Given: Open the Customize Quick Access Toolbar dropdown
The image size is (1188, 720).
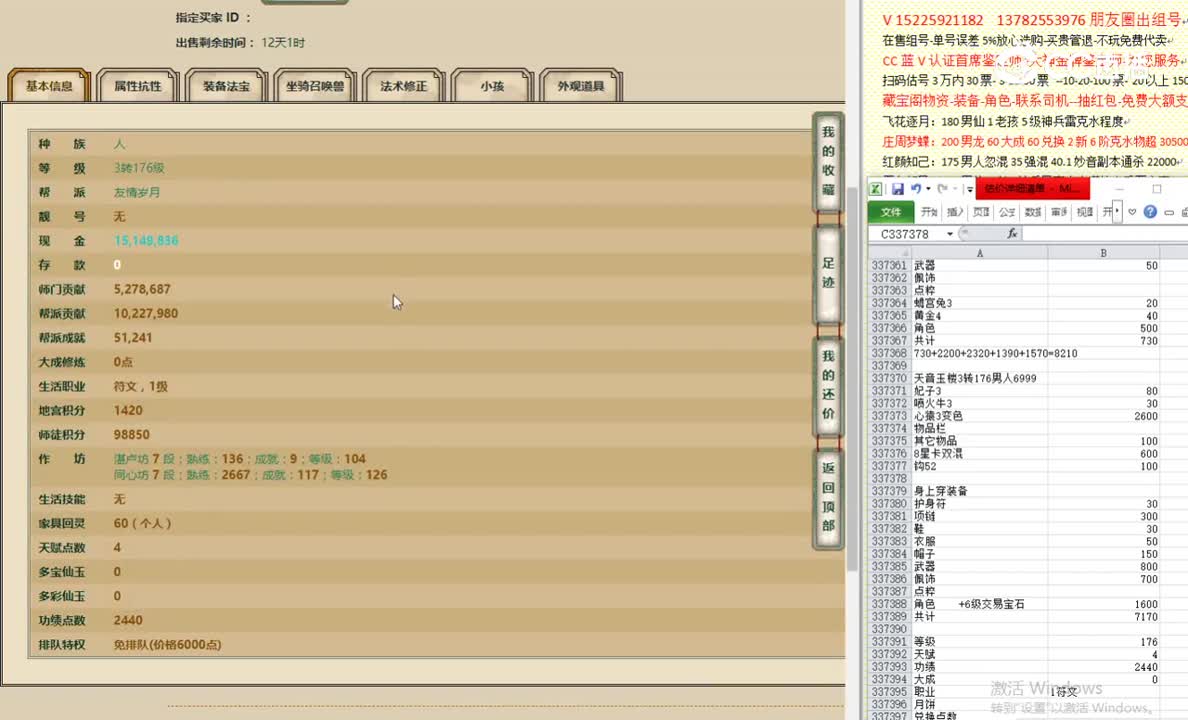Looking at the screenshot, I should (x=970, y=188).
